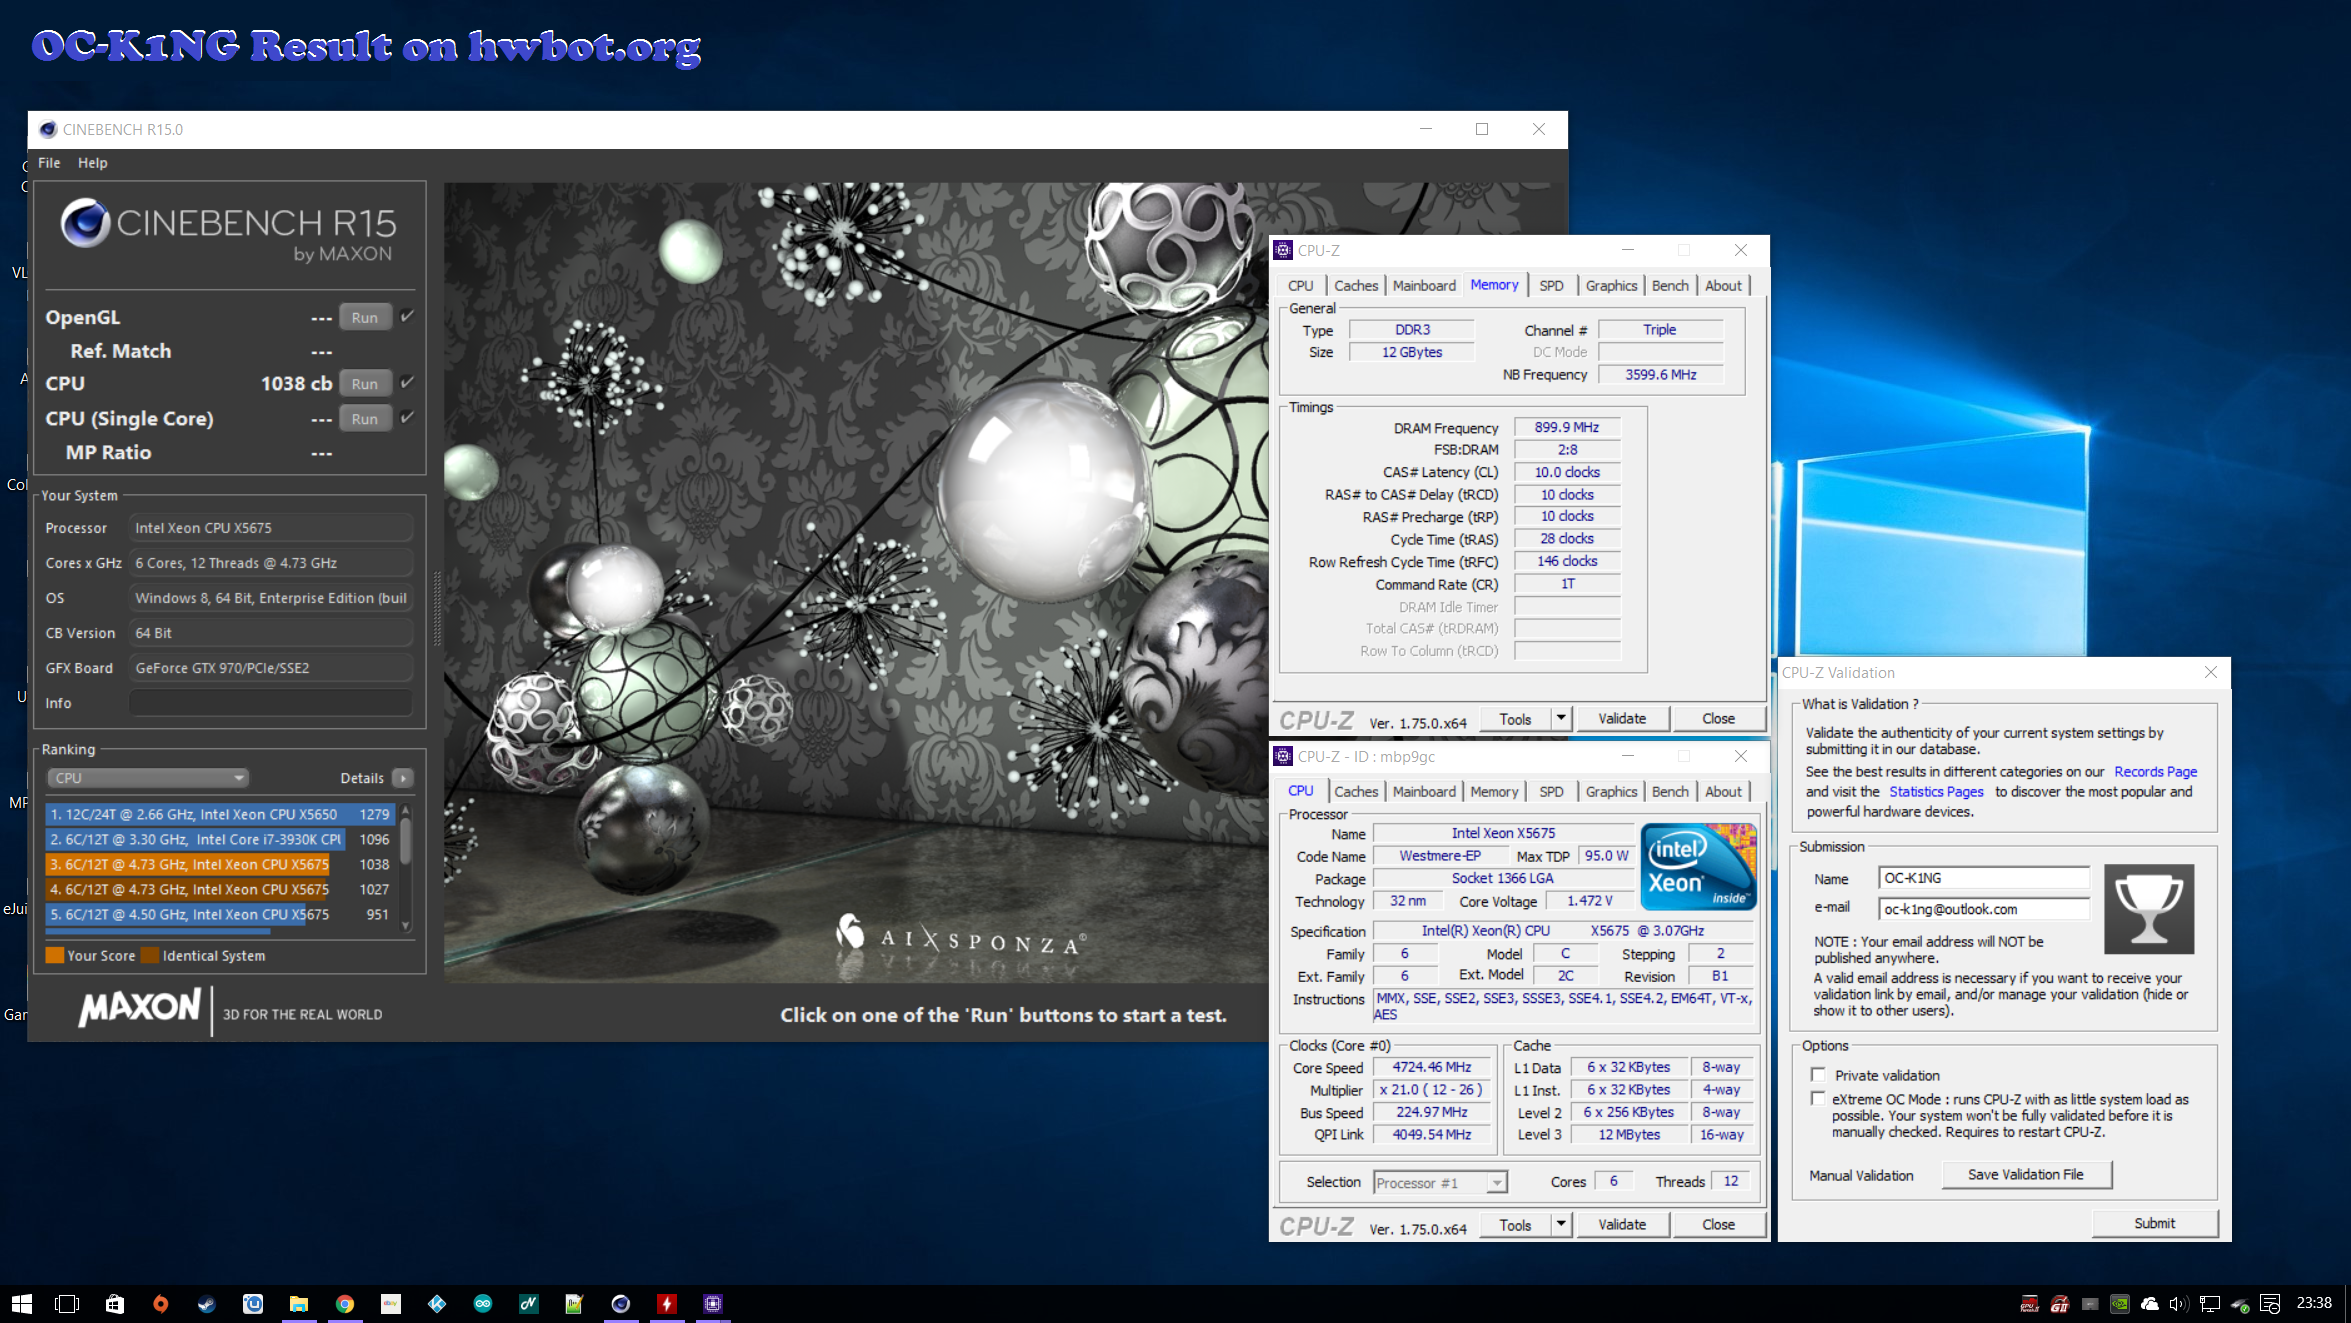Open NVIDIA tray icon
2351x1323 pixels.
2120,1304
